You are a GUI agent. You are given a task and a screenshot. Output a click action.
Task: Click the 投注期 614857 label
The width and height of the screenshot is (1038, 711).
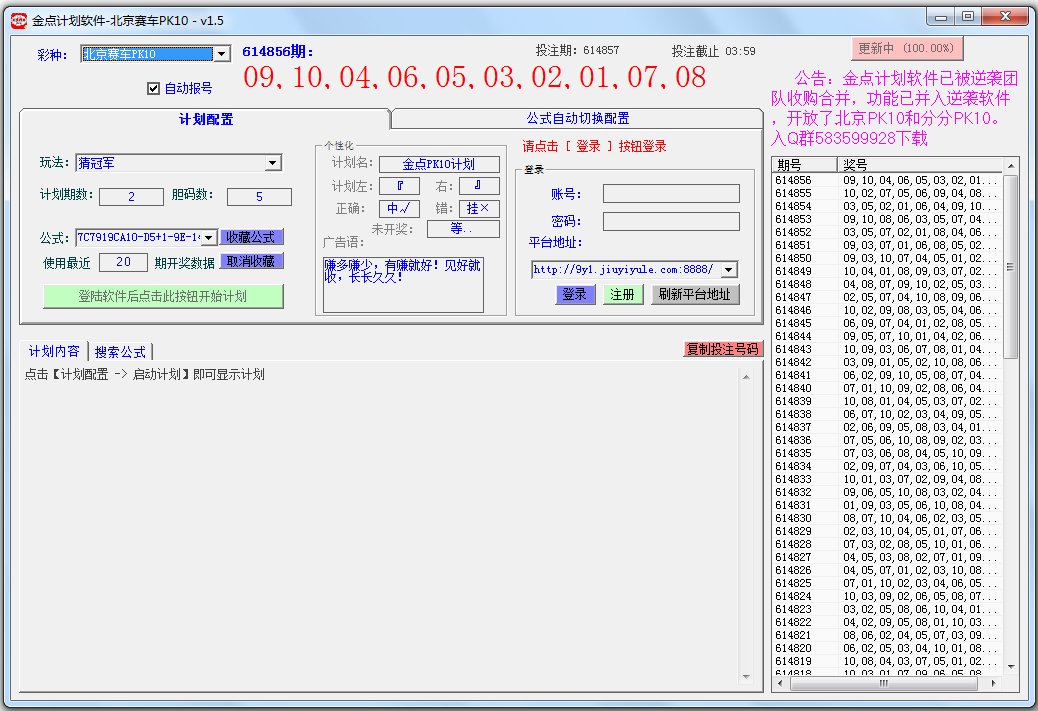tap(577, 50)
